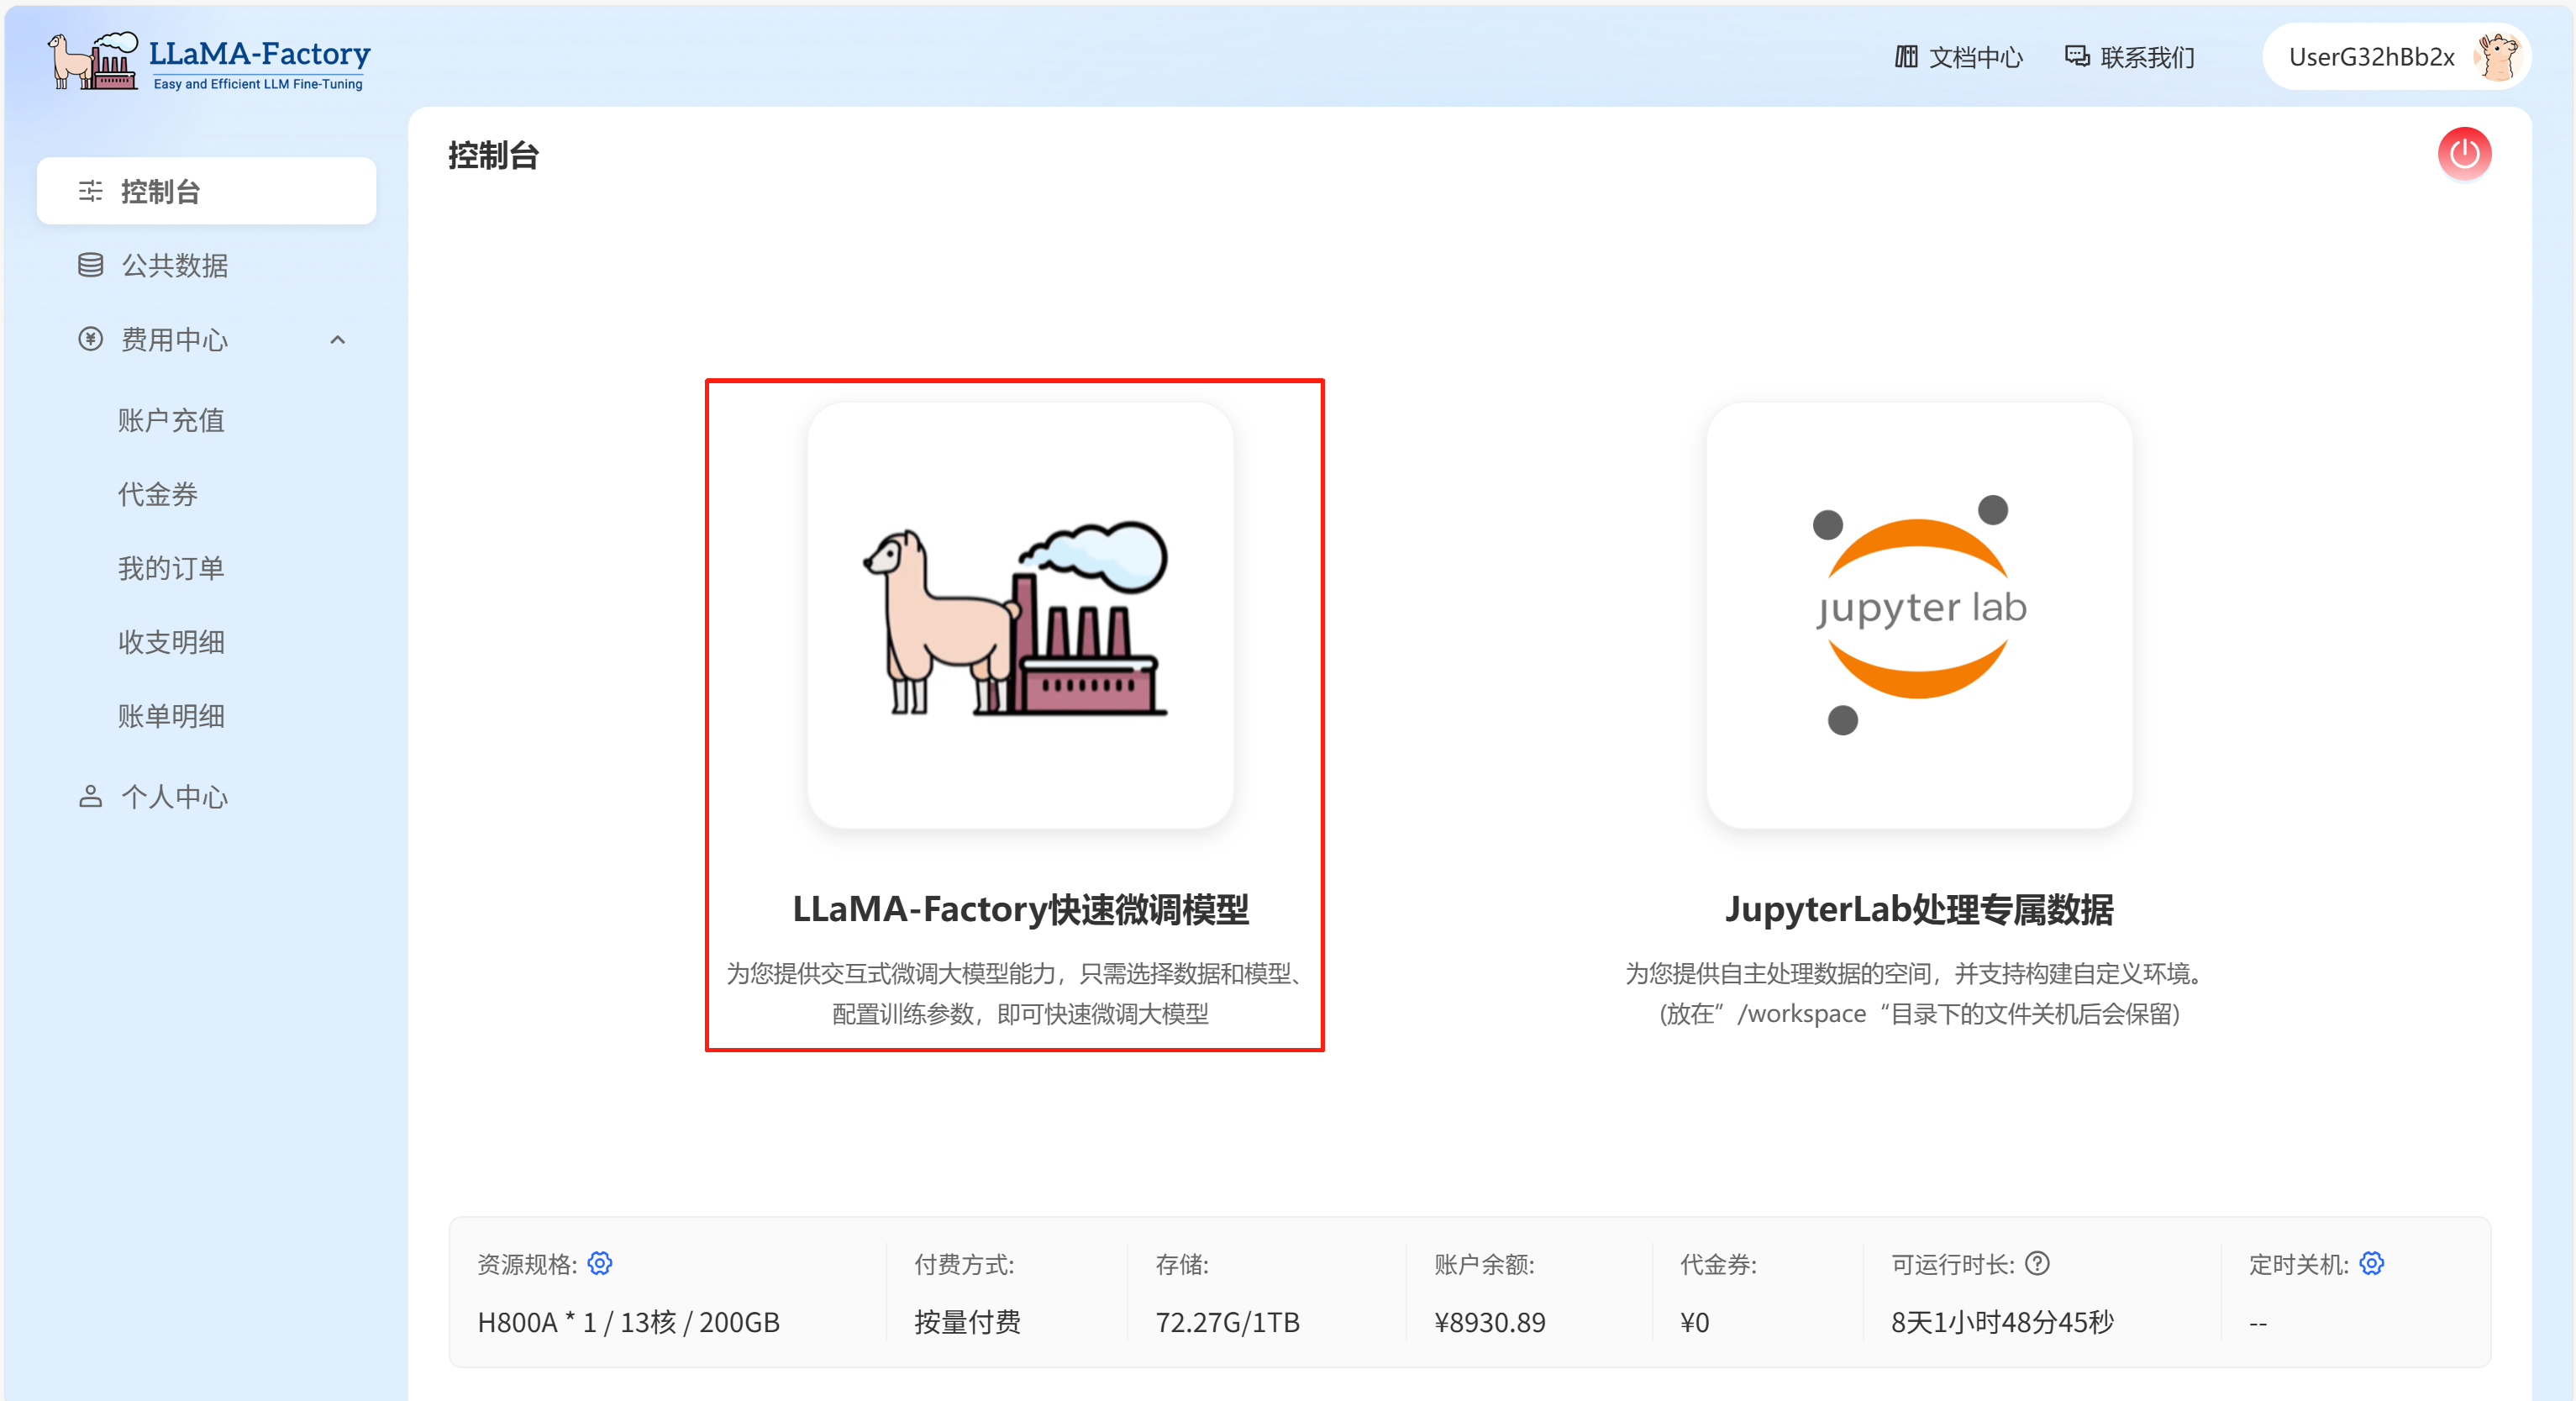Image resolution: width=2576 pixels, height=1401 pixels.
Task: Select 公共数据 in the sidebar
Action: (x=175, y=265)
